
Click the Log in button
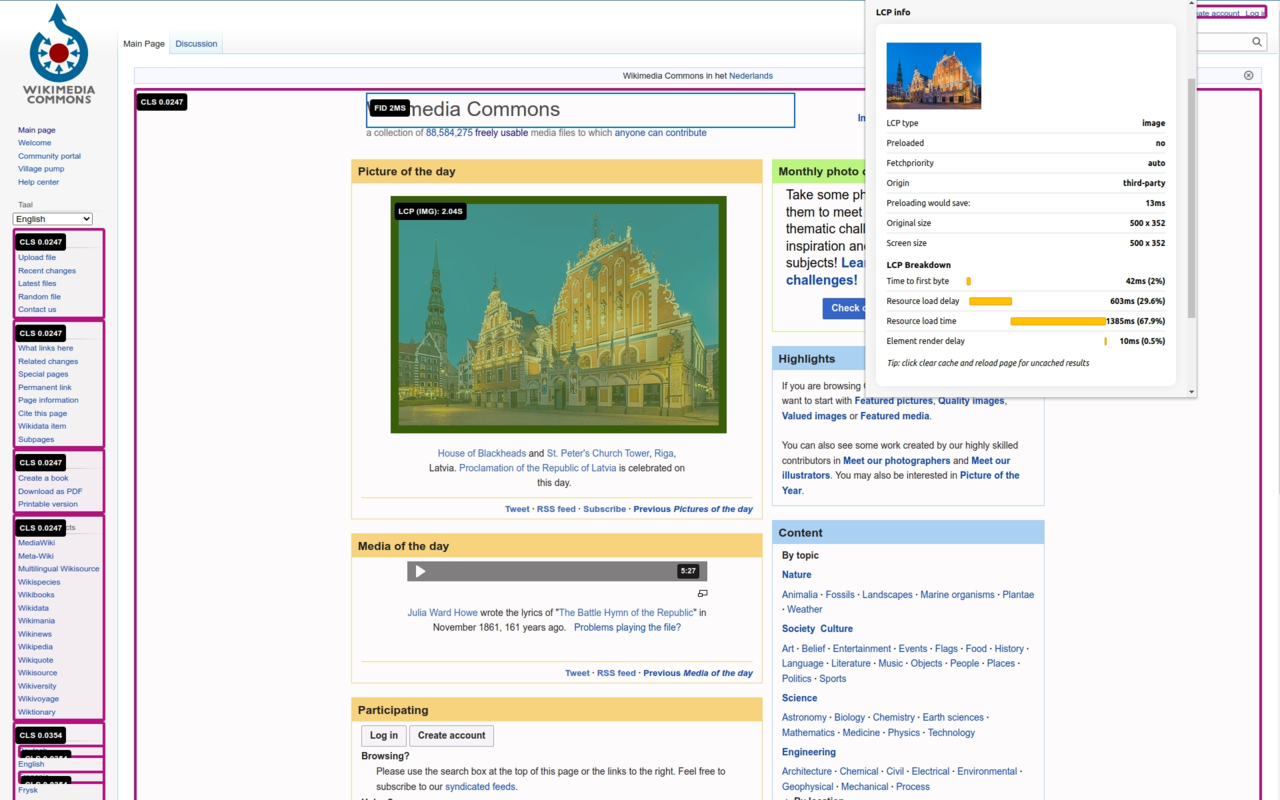pos(383,735)
